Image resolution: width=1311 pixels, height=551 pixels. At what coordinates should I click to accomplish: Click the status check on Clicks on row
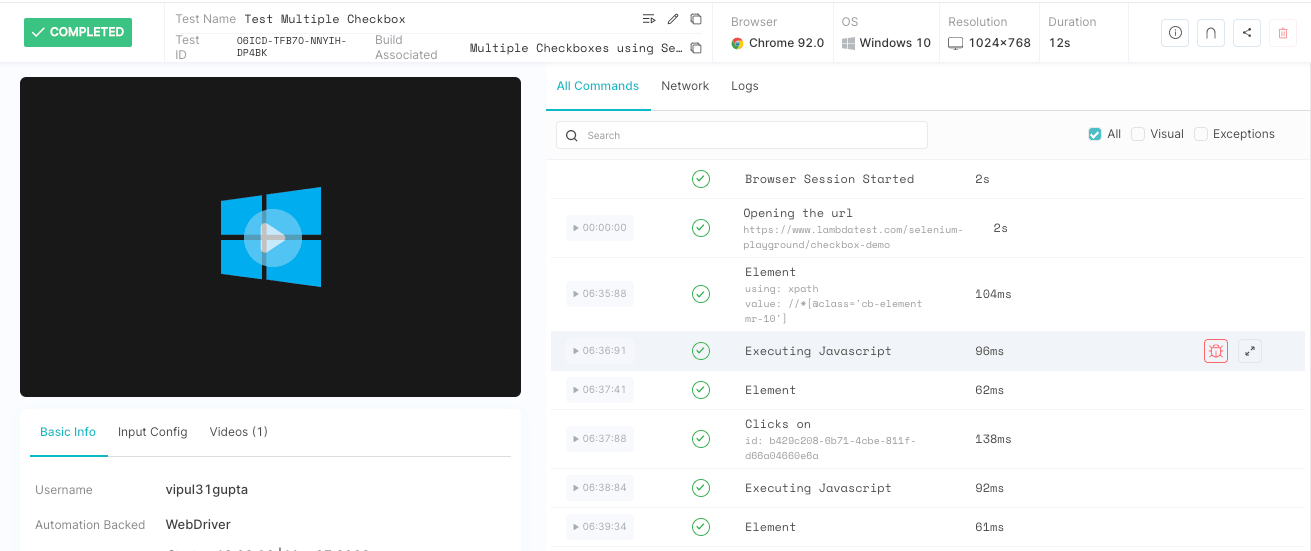tap(701, 439)
